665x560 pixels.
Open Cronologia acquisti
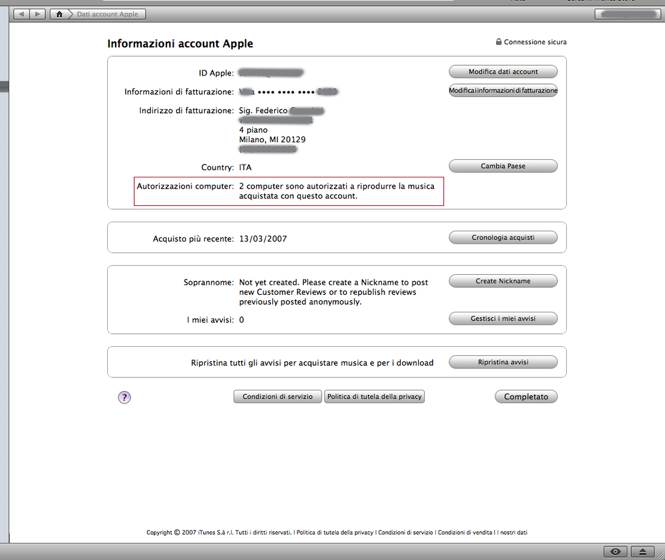503,238
